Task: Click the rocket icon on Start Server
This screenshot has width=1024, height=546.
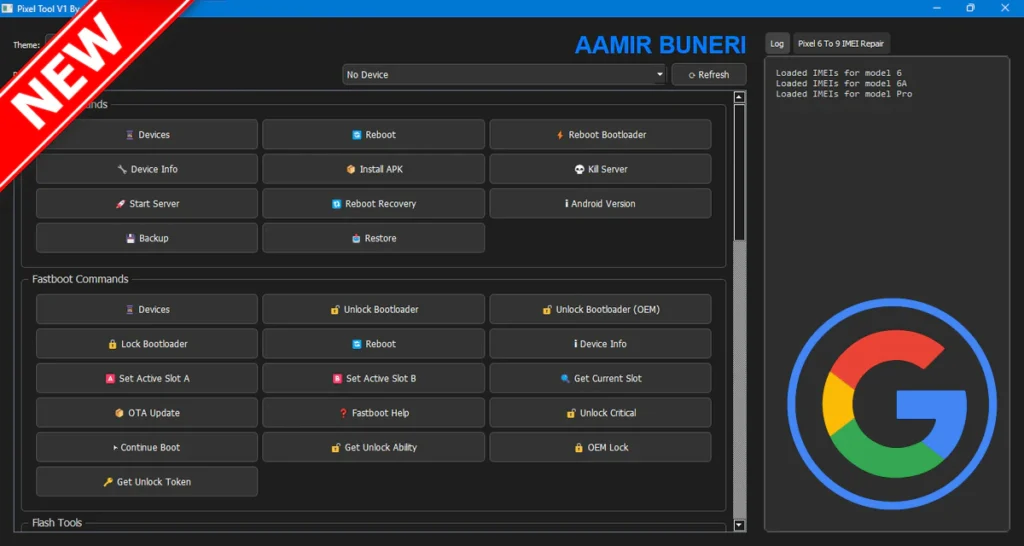Action: (120, 204)
